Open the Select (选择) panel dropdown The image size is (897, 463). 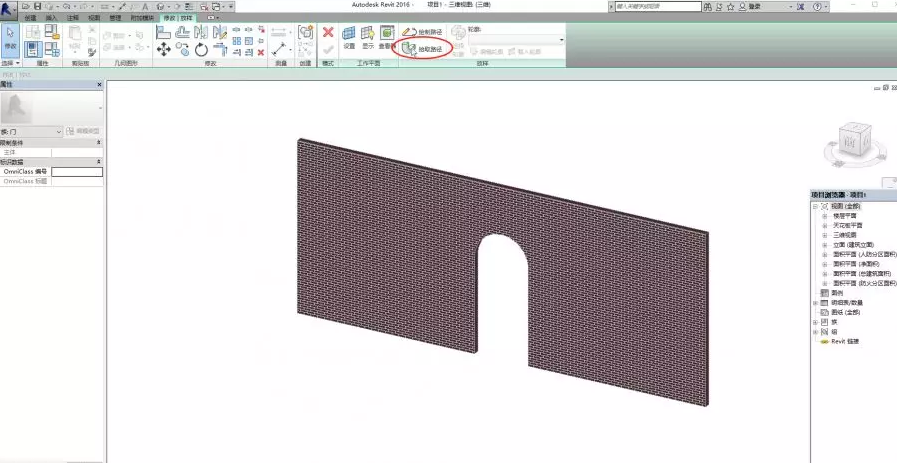tap(10, 63)
